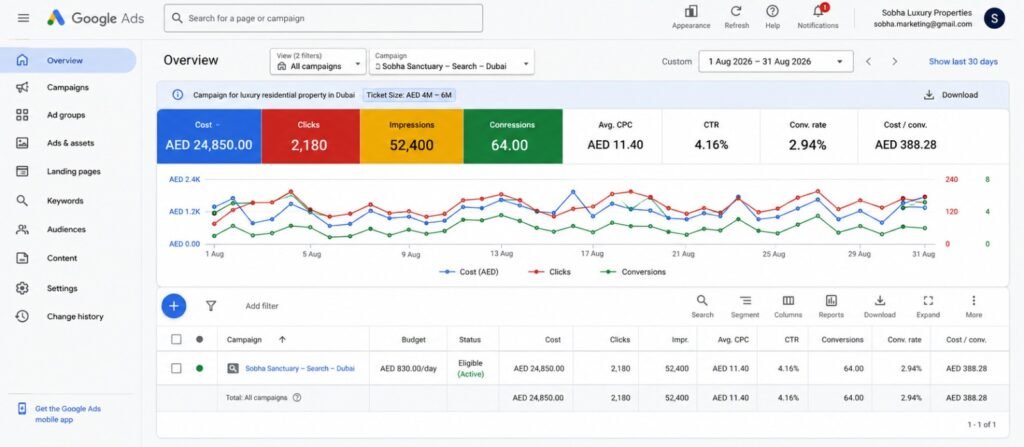Sort by the Budget column header
This screenshot has width=1024, height=447.
pos(413,339)
